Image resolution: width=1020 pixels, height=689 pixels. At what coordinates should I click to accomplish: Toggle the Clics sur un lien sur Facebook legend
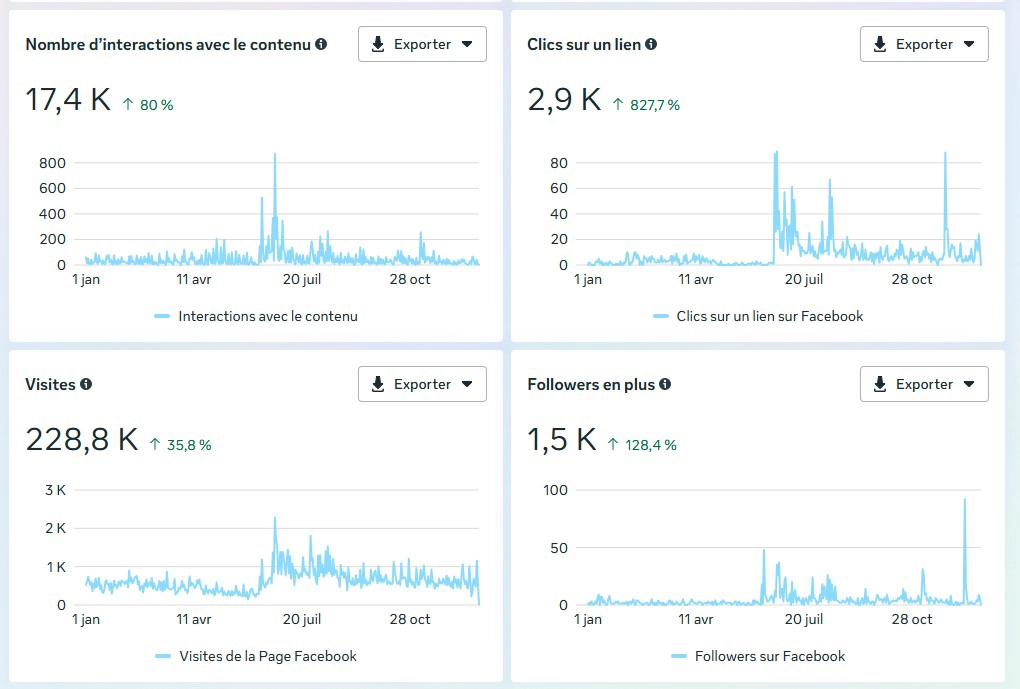[x=769, y=316]
